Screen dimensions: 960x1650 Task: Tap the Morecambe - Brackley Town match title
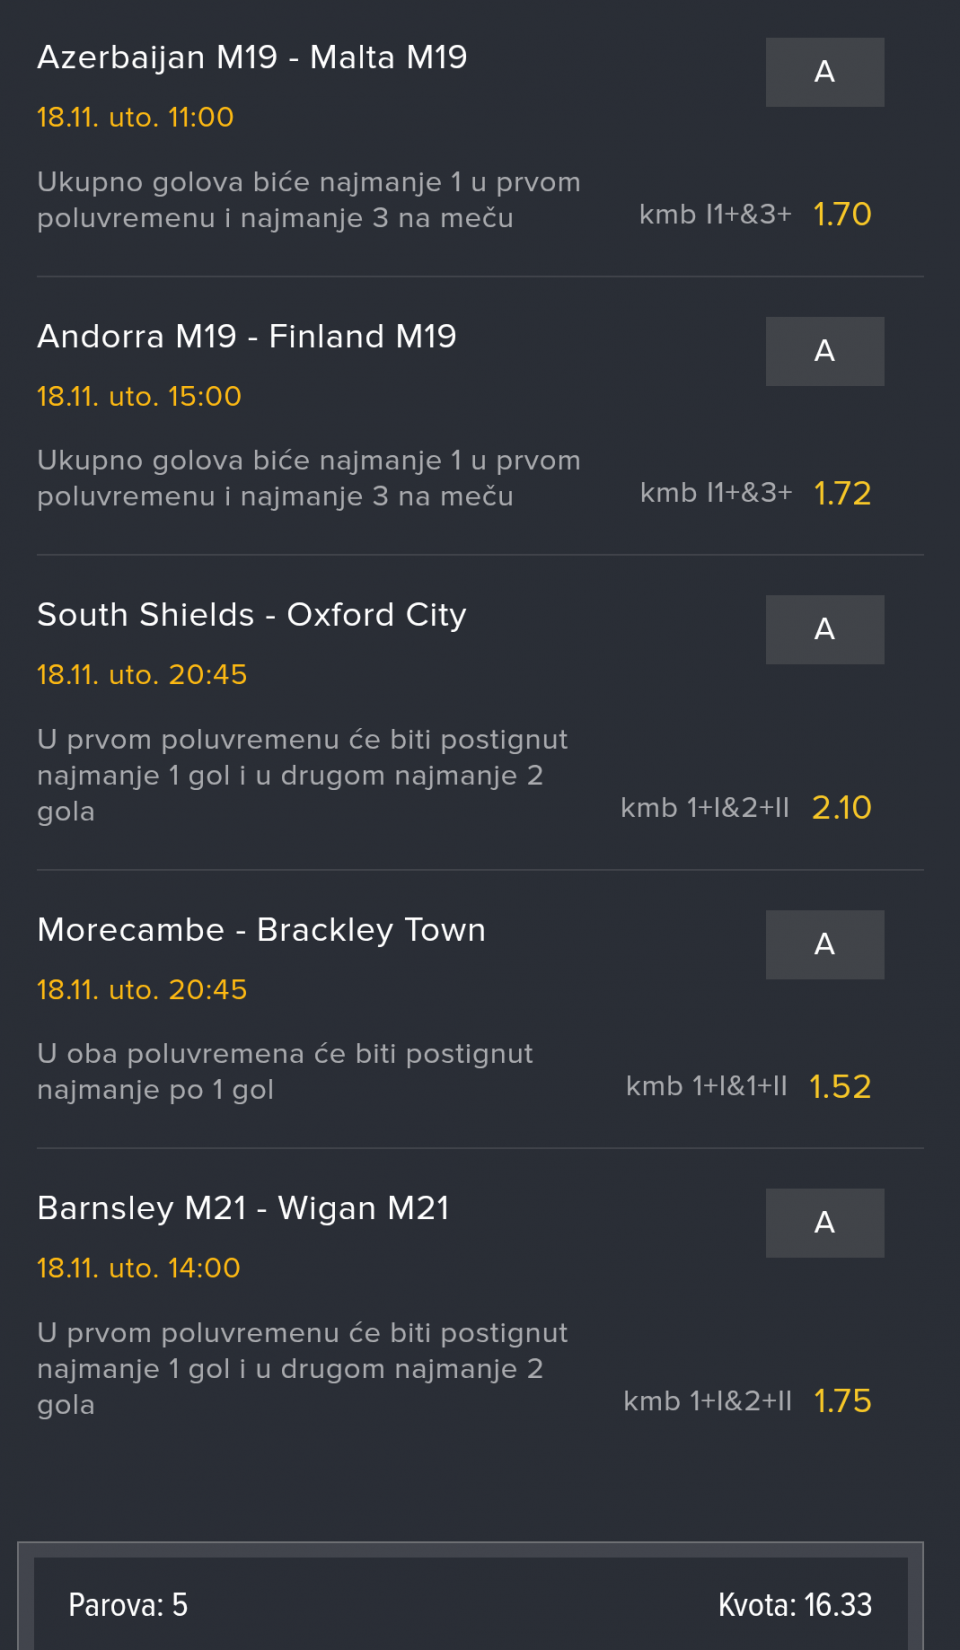coord(261,930)
